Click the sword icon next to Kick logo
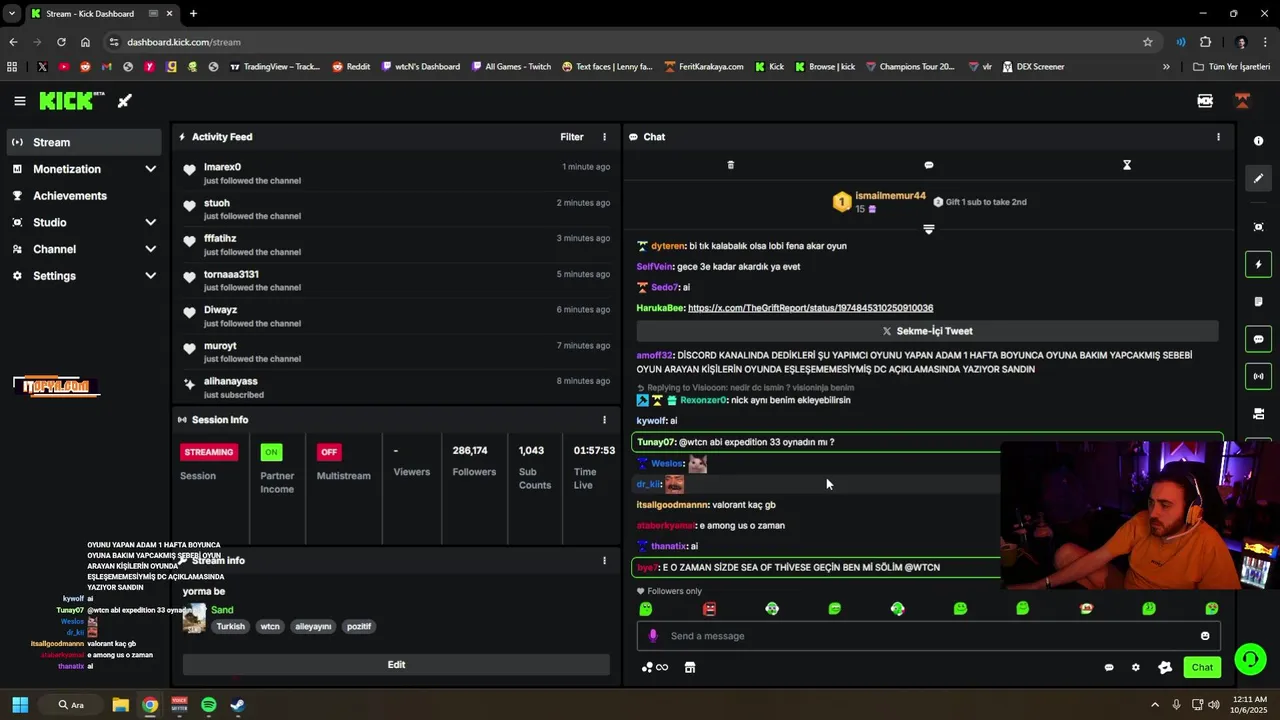 tap(125, 101)
